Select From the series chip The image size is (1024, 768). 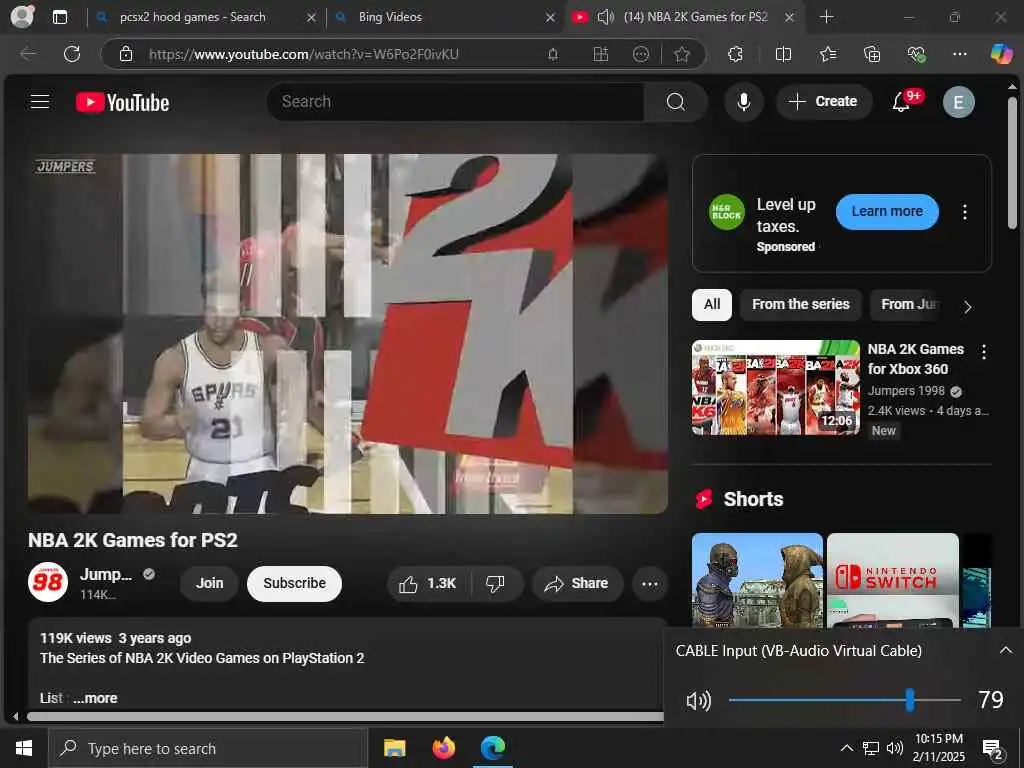(x=801, y=304)
